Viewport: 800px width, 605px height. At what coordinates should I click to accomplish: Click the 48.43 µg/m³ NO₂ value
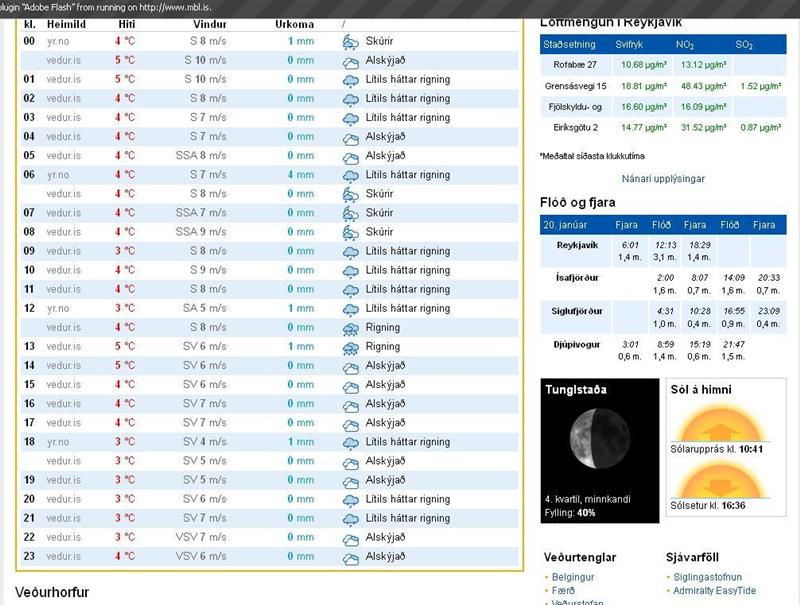click(x=704, y=86)
